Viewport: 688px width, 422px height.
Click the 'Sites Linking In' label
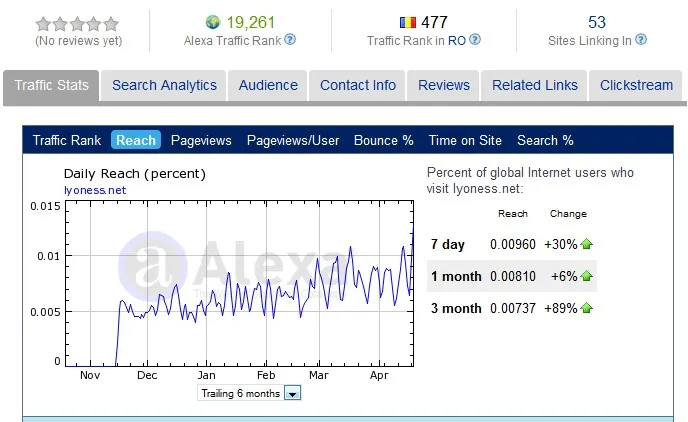tap(589, 41)
